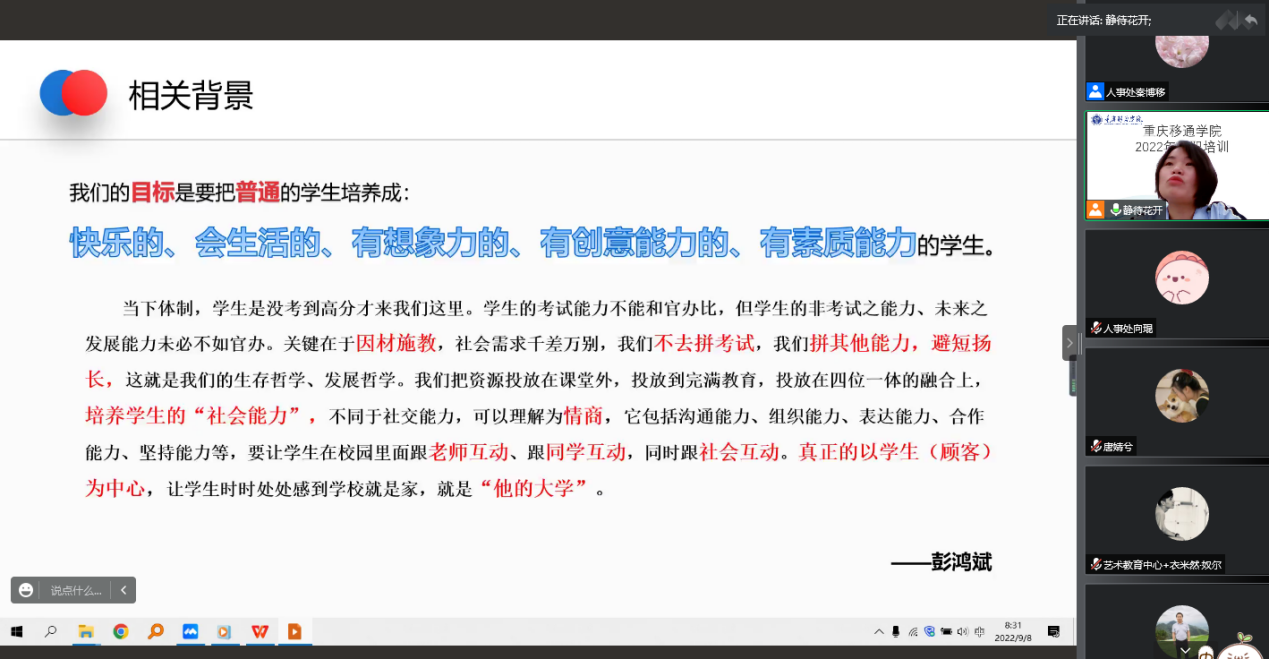Screen dimensions: 1269x659
Task: Open the taskbar search magnifier
Action: click(x=51, y=631)
